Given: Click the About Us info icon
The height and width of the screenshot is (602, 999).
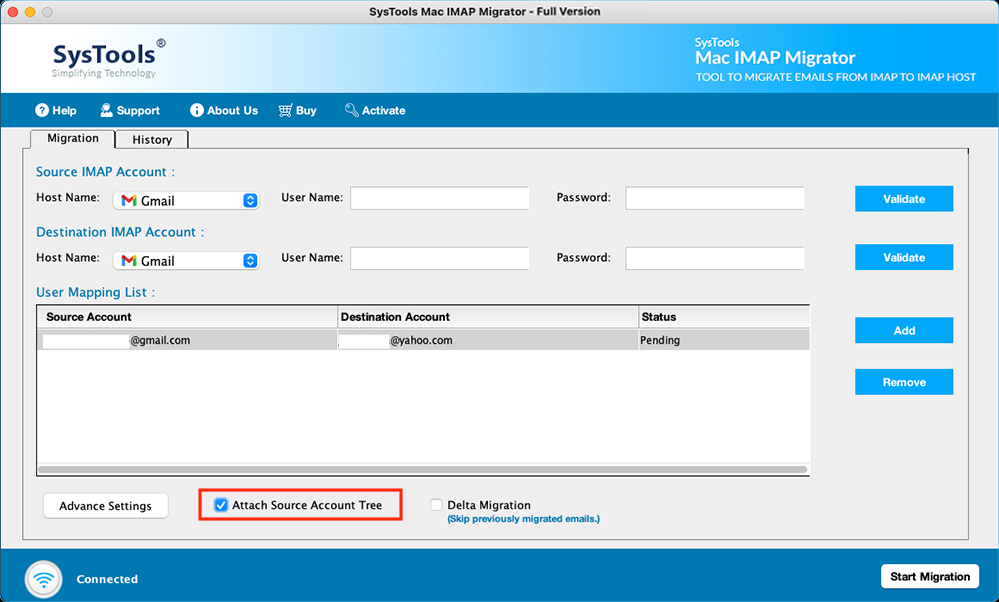Looking at the screenshot, I should pyautogui.click(x=196, y=110).
